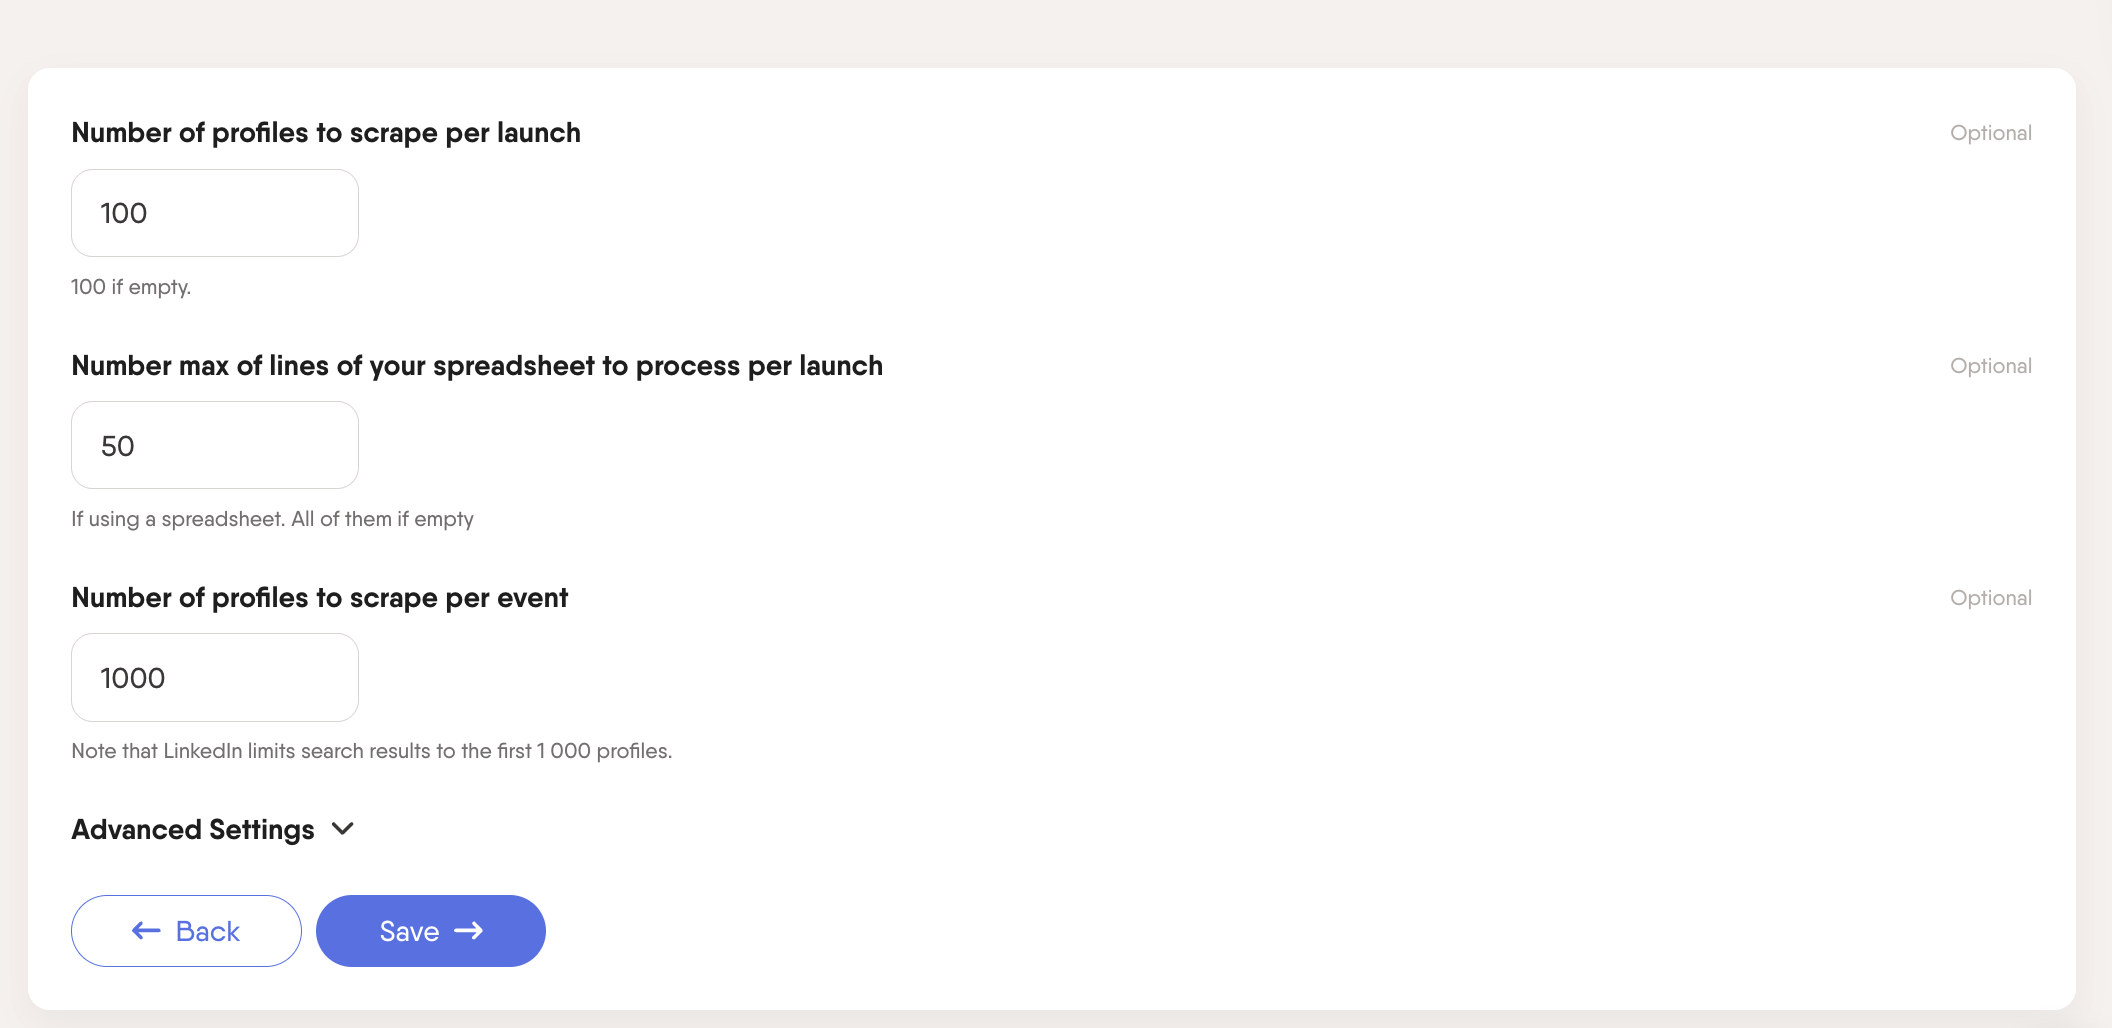Click the Back button

pos(185,930)
